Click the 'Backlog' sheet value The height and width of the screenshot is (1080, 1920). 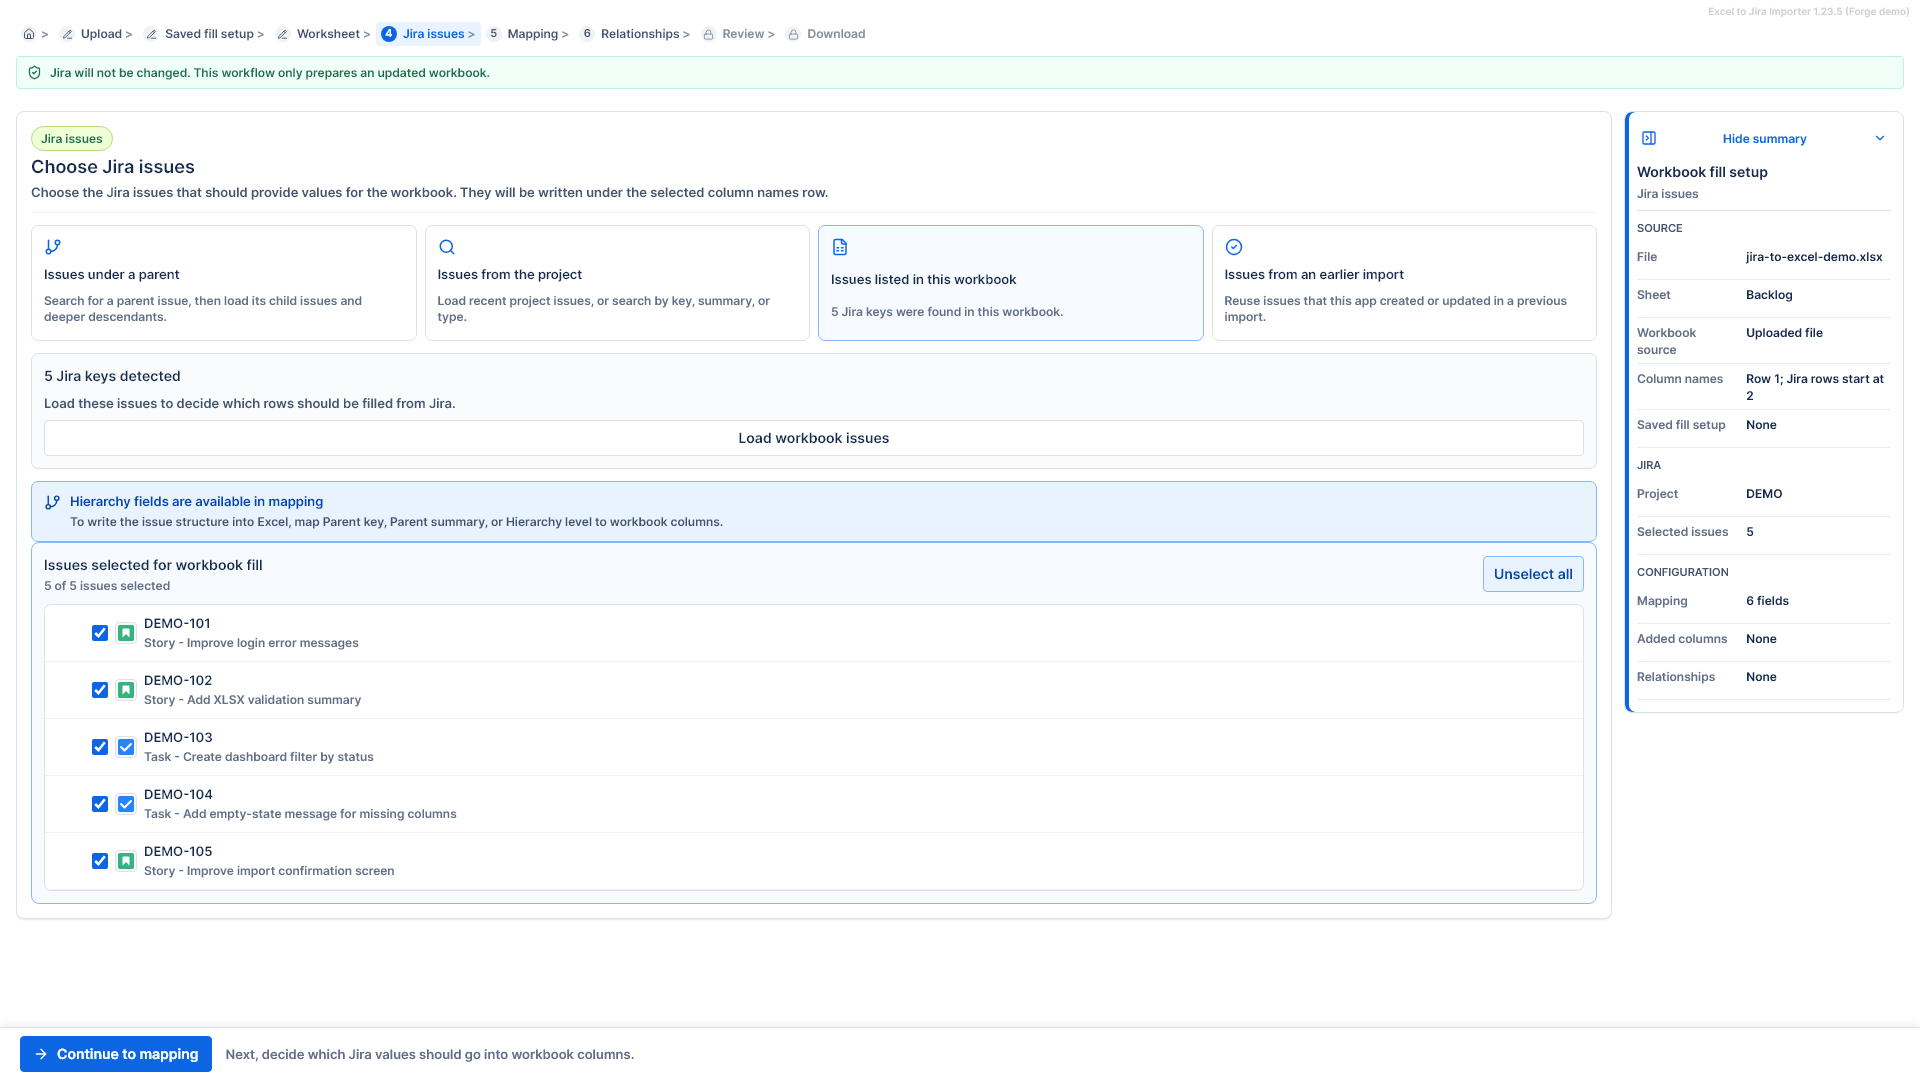coord(1769,295)
